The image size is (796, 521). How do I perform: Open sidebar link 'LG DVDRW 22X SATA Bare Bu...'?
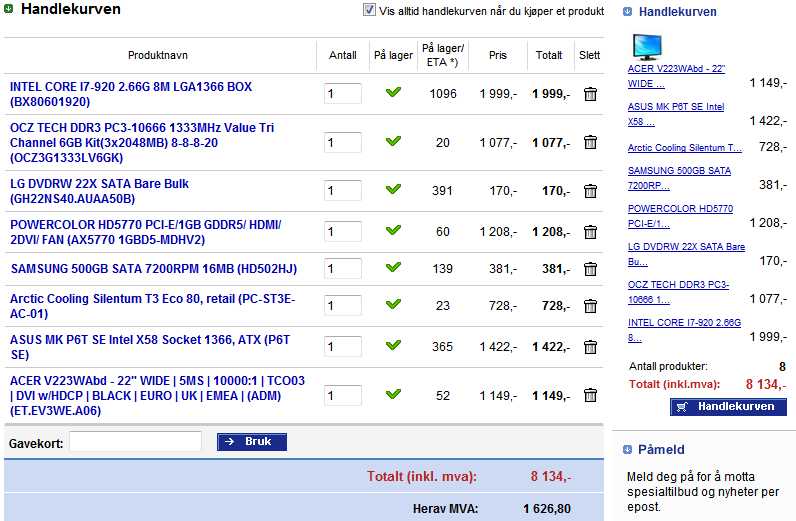(686, 254)
